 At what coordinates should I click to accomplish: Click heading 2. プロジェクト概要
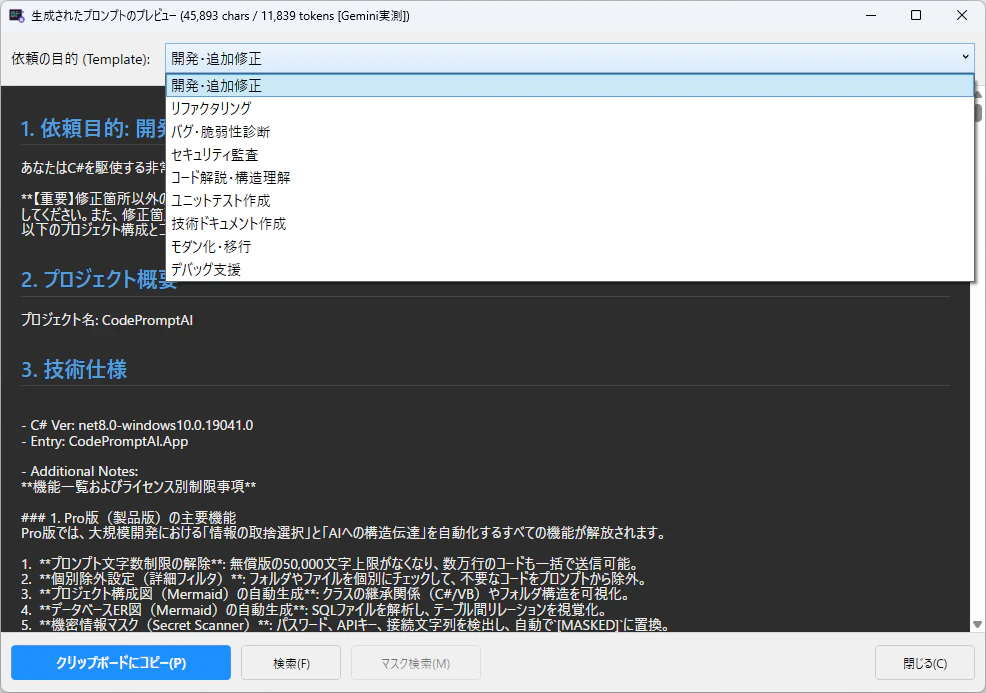99,279
